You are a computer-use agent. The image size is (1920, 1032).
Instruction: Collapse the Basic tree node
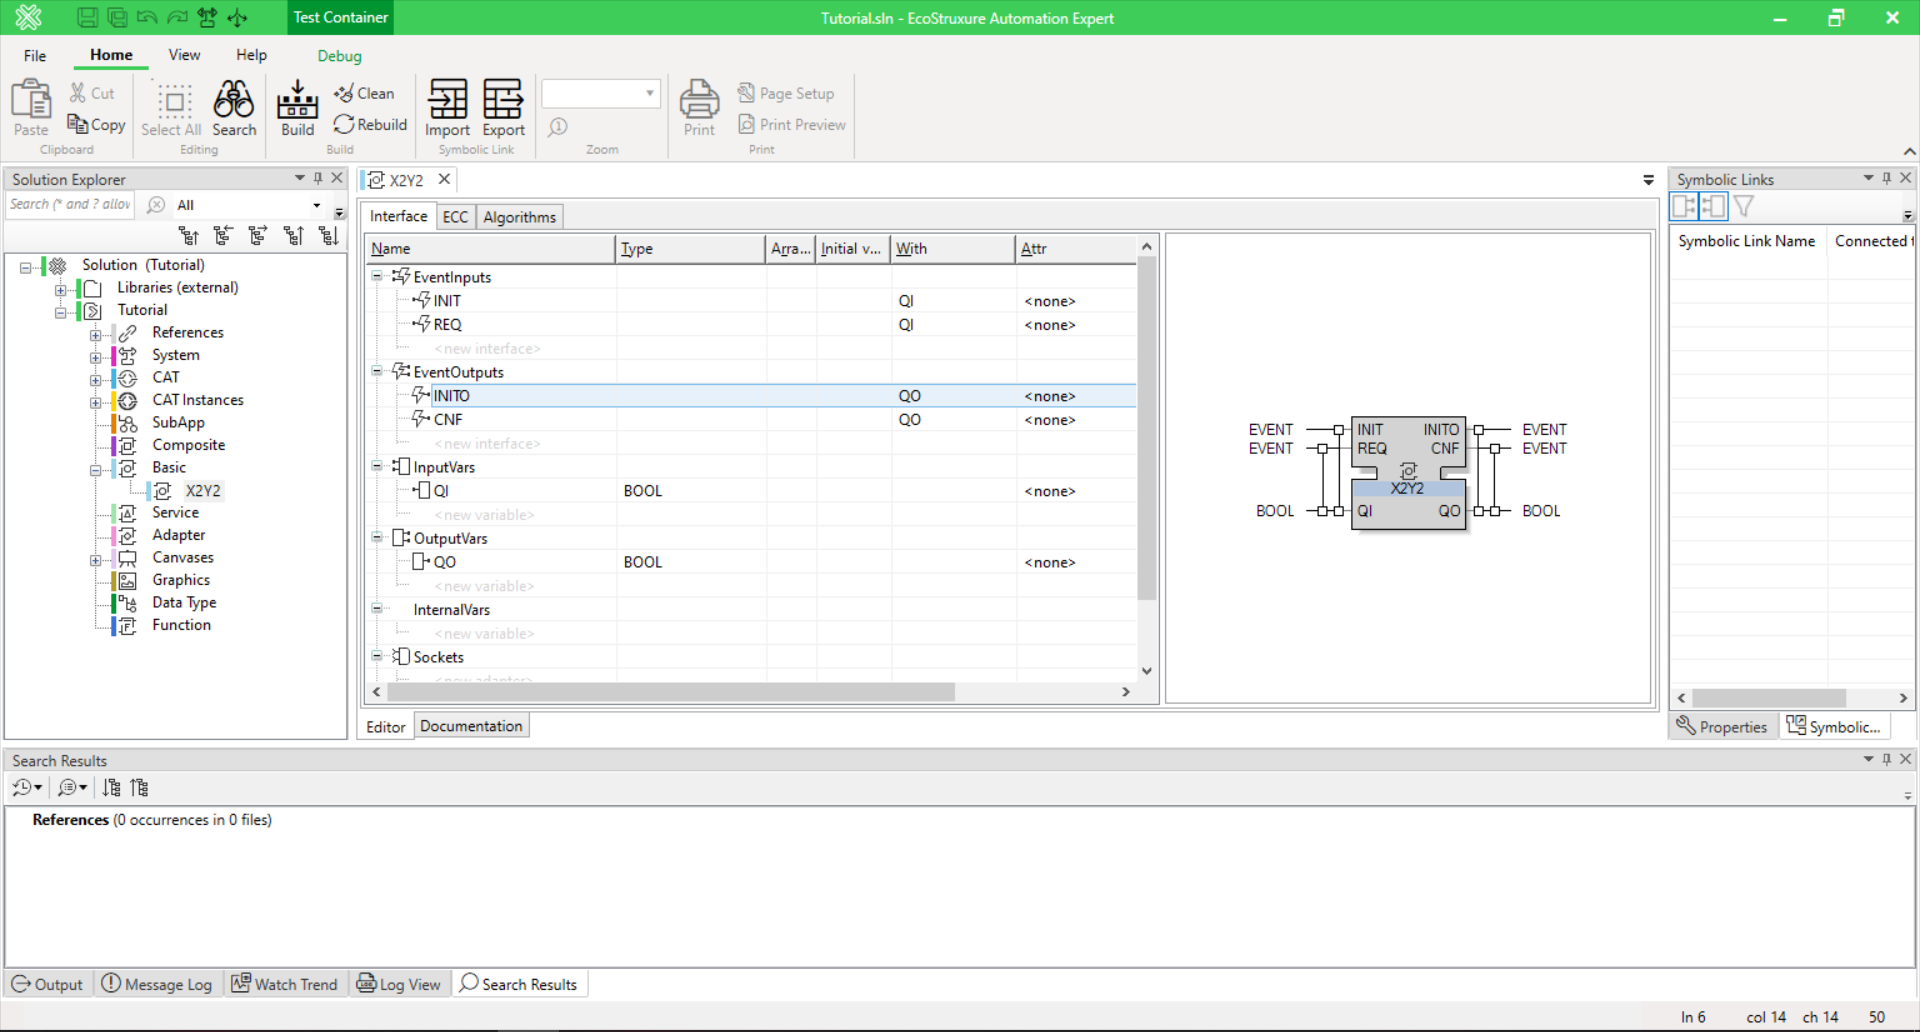(x=96, y=470)
